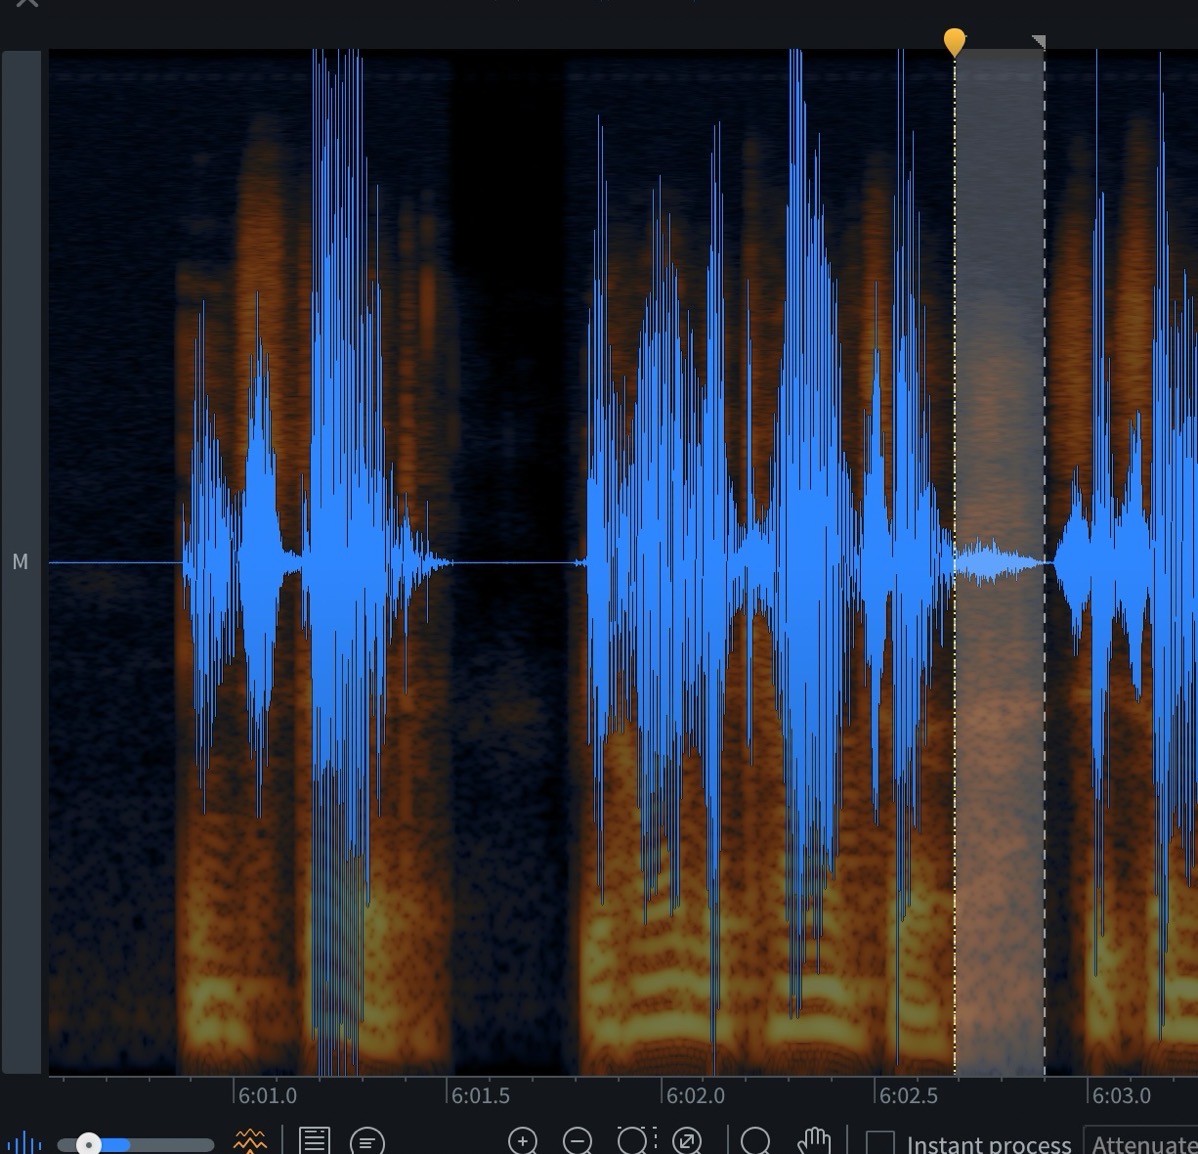Click the circular notes list icon
The height and width of the screenshot is (1154, 1198).
point(368,1140)
